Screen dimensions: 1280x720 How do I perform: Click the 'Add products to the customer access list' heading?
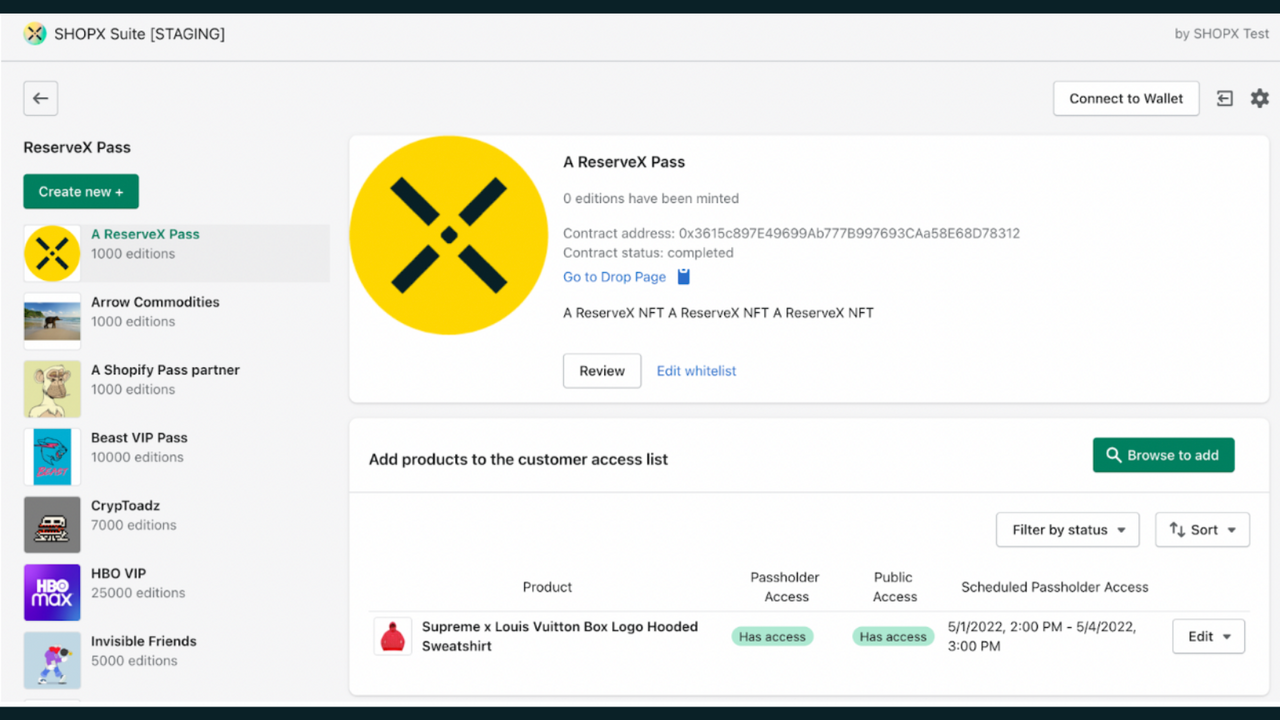click(x=518, y=459)
